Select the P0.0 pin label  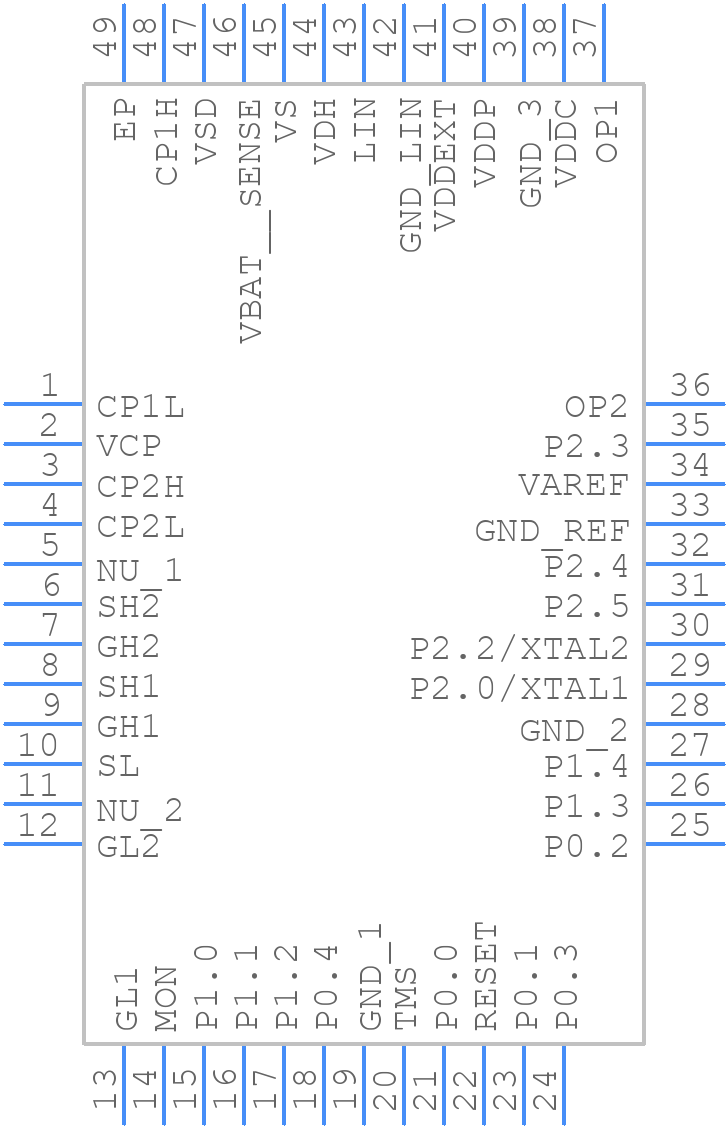tap(446, 986)
